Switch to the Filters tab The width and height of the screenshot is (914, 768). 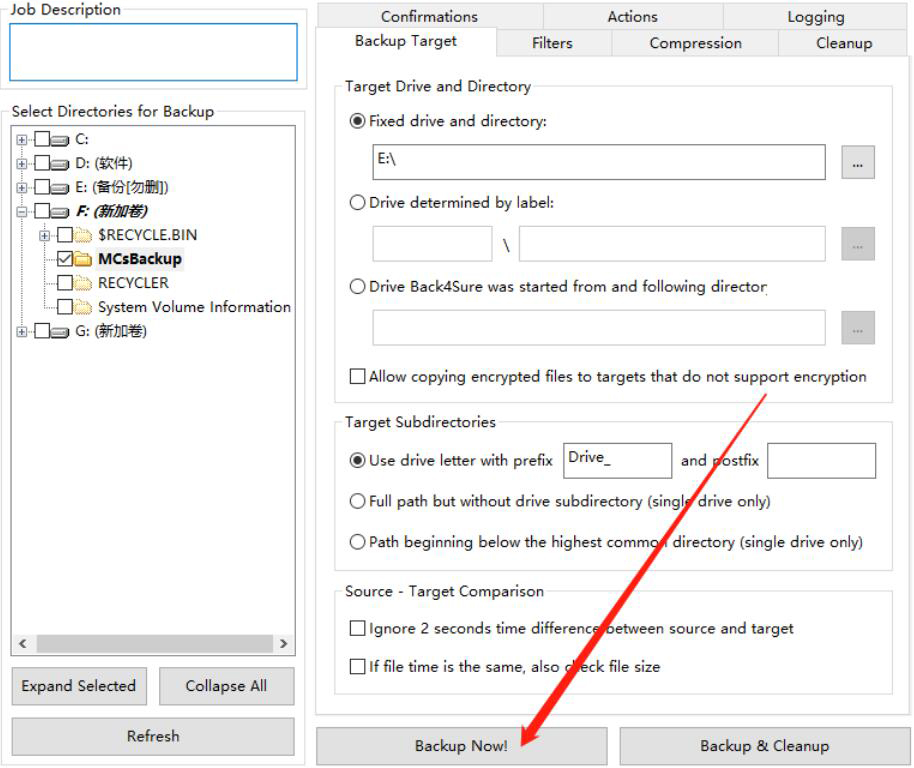click(553, 43)
